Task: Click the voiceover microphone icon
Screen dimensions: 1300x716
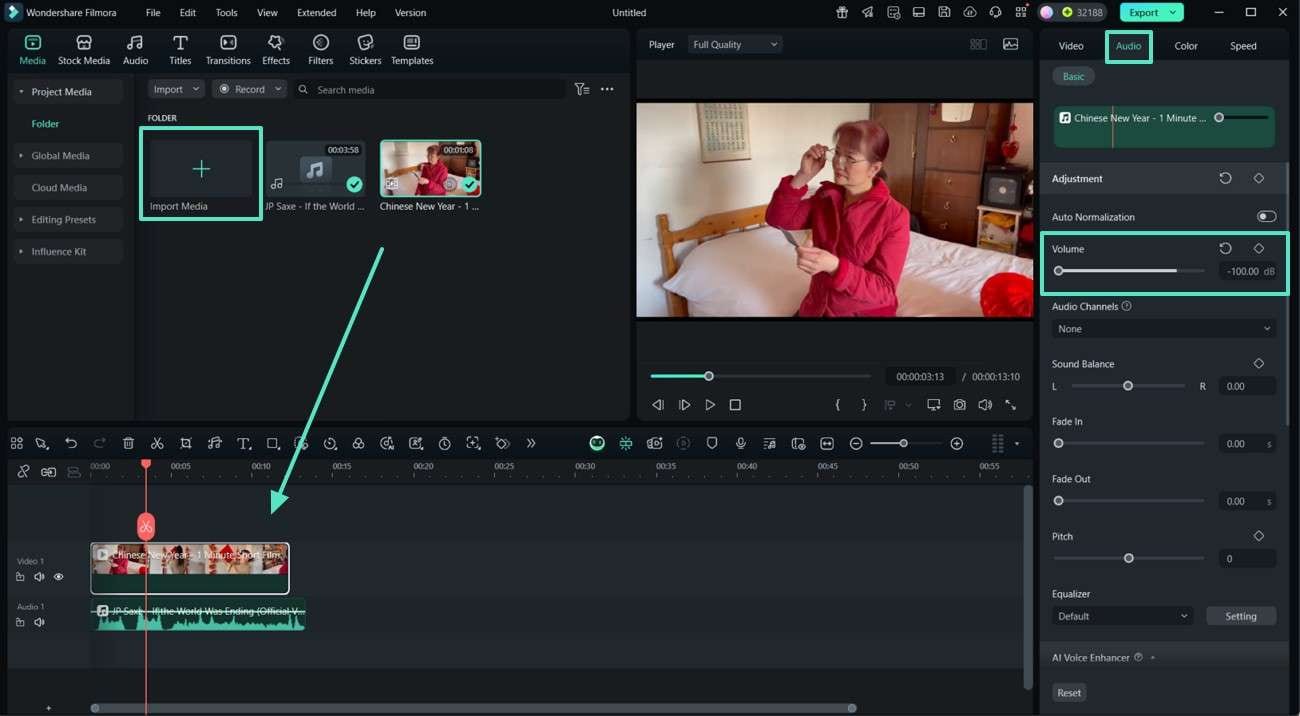Action: 741,443
